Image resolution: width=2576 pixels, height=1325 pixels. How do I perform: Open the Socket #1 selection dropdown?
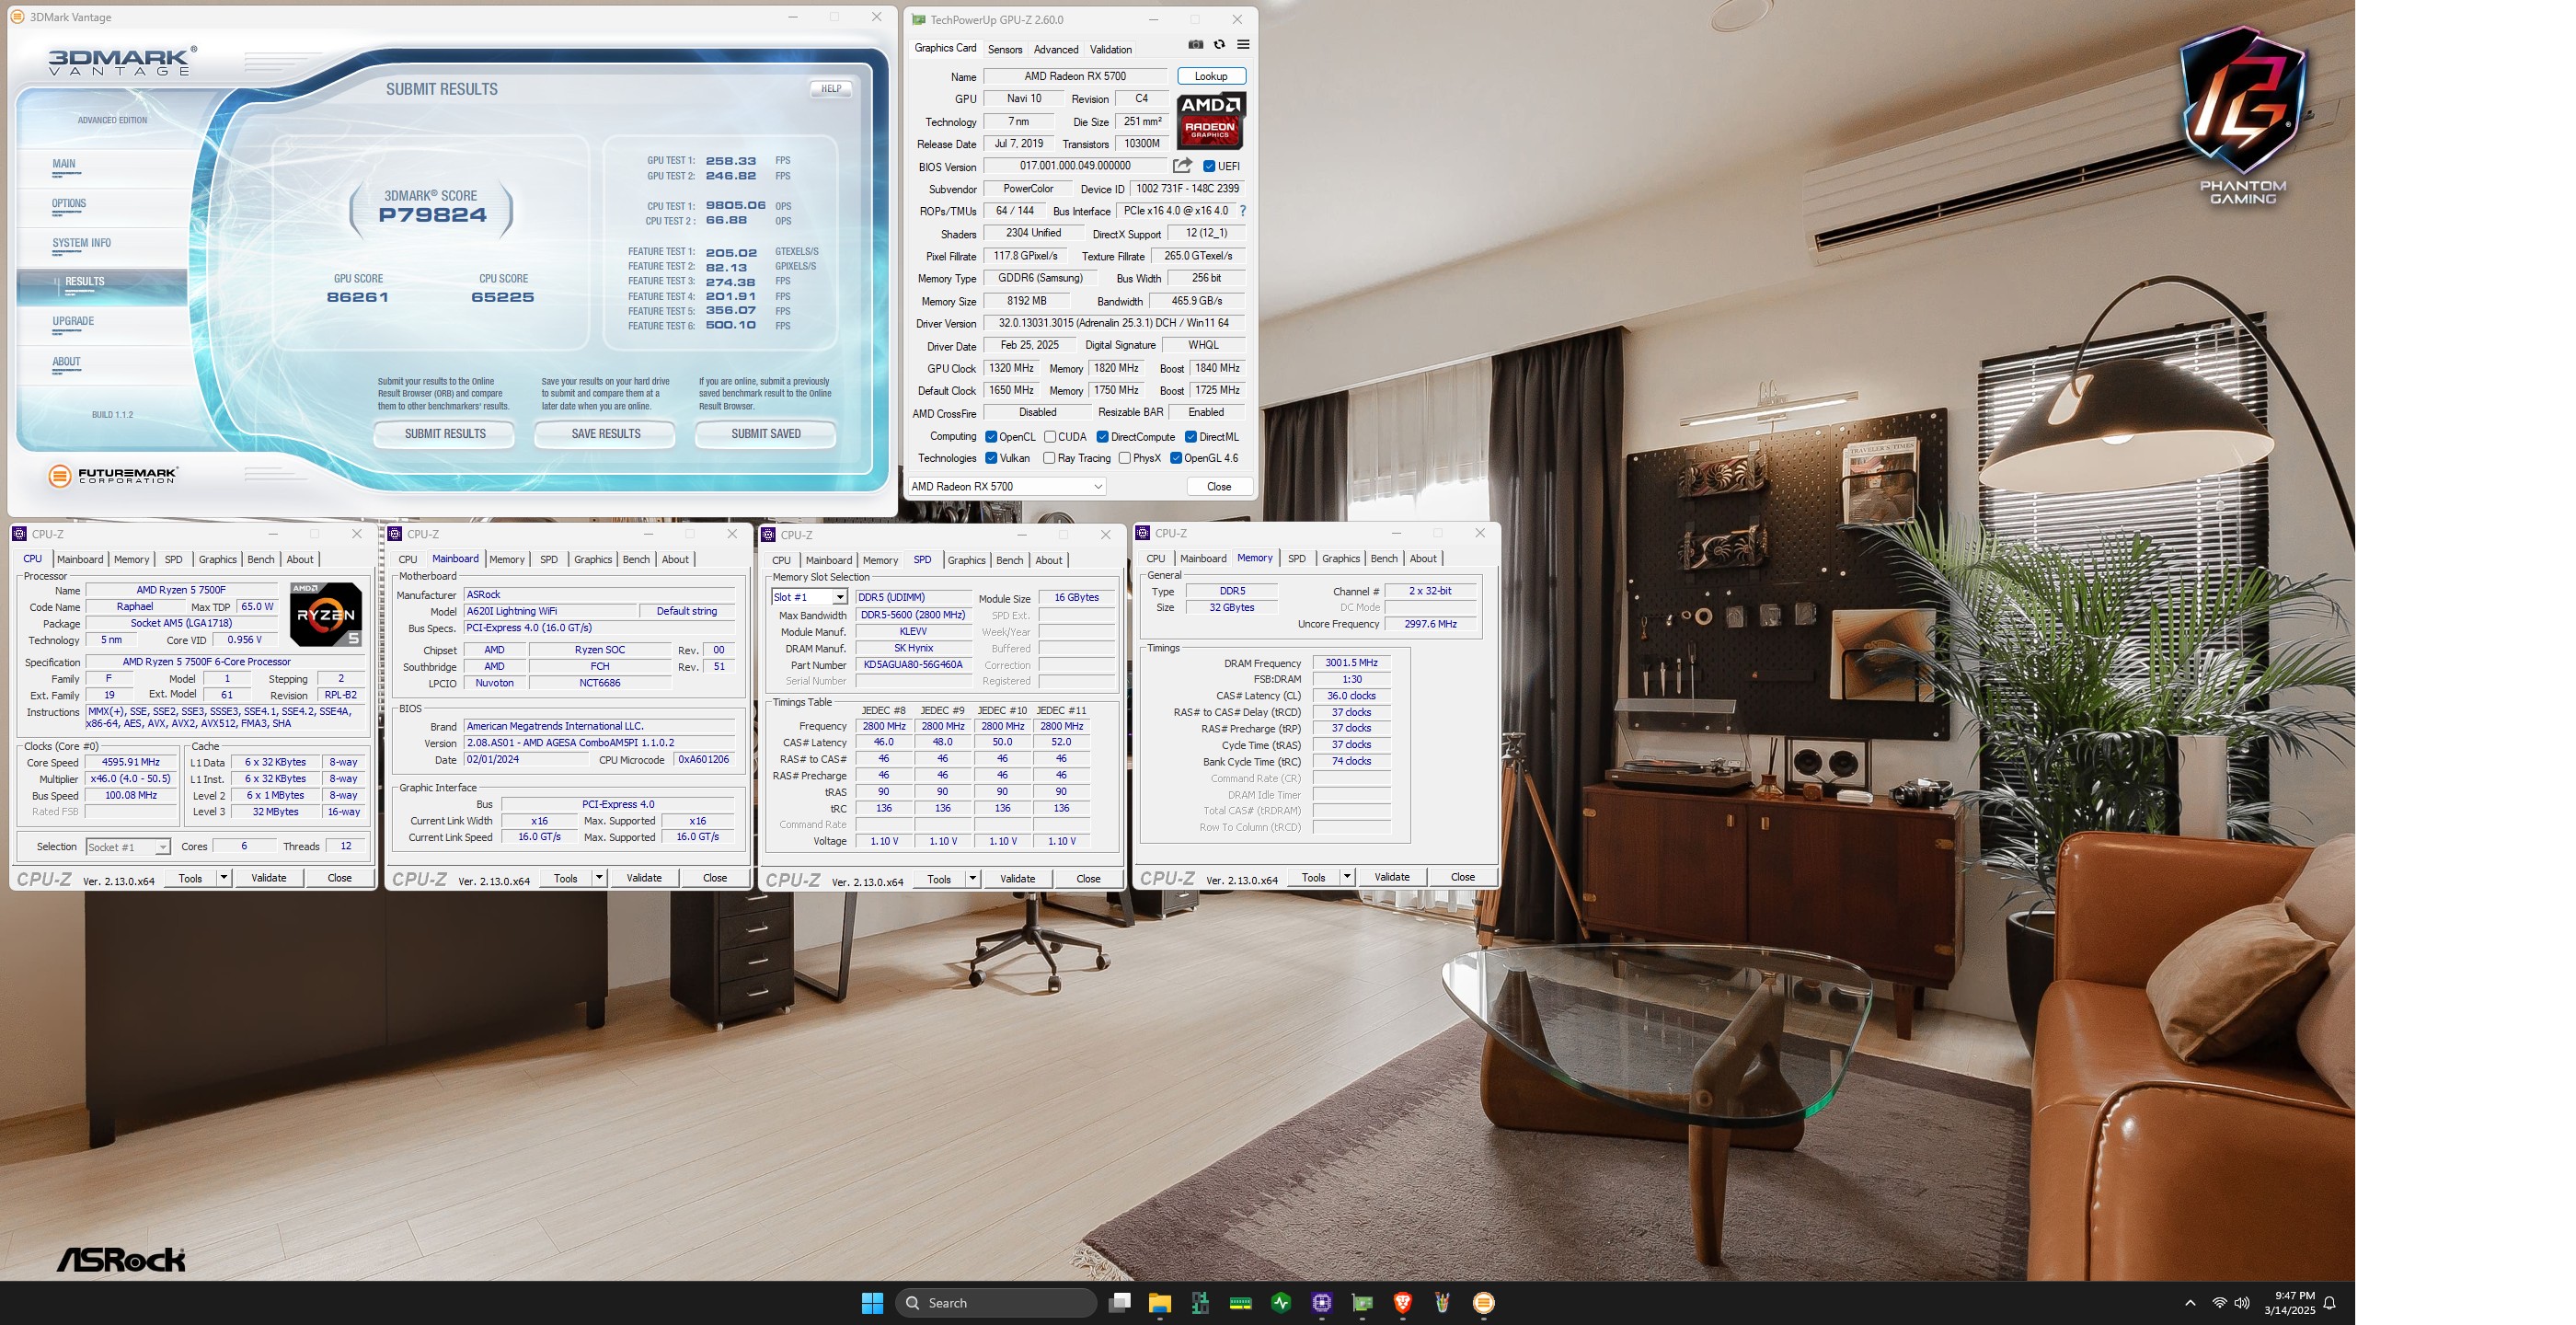point(128,847)
